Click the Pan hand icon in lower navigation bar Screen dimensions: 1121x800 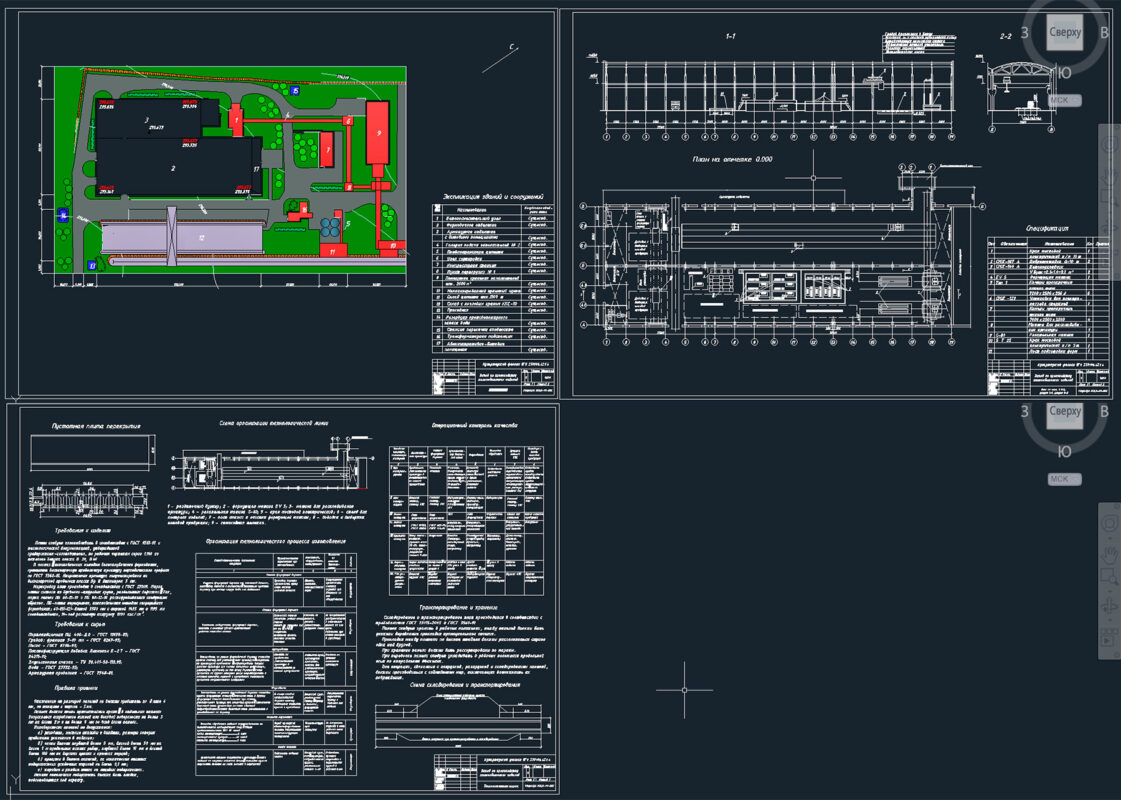tap(1107, 553)
